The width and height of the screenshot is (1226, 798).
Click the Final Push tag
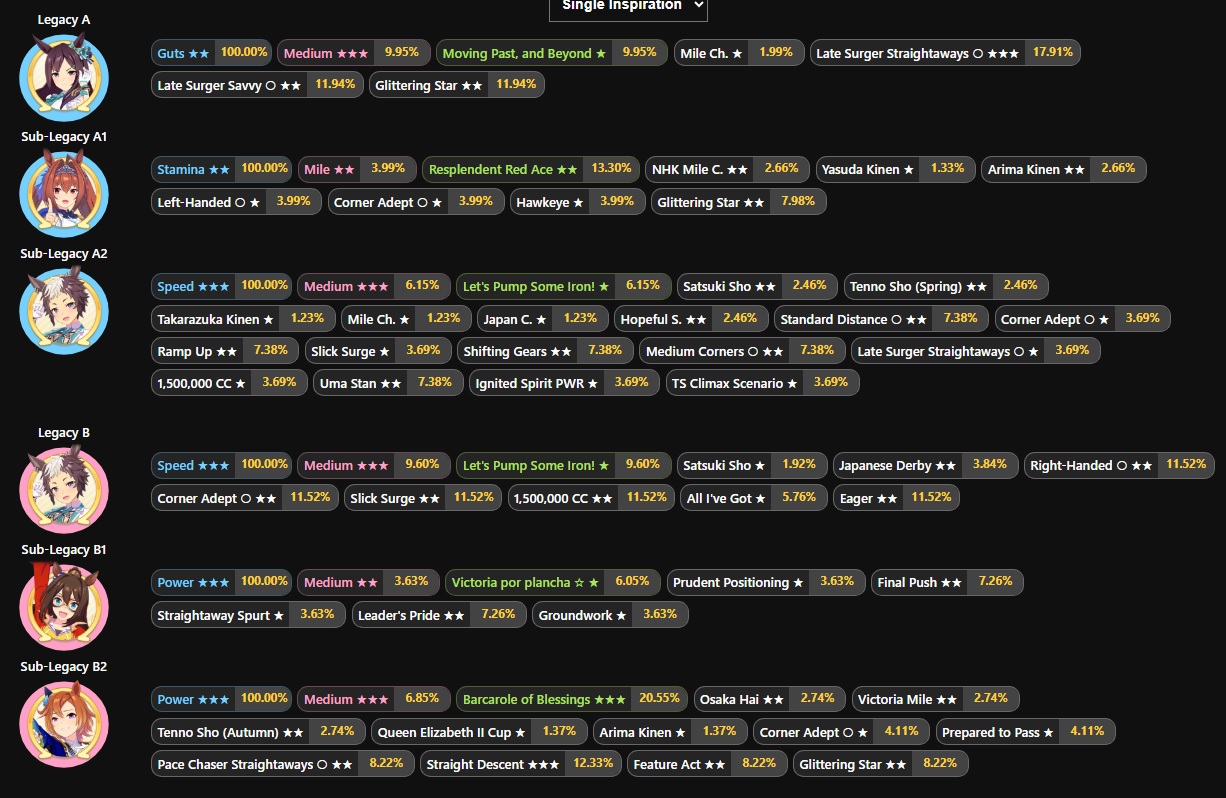tap(947, 581)
